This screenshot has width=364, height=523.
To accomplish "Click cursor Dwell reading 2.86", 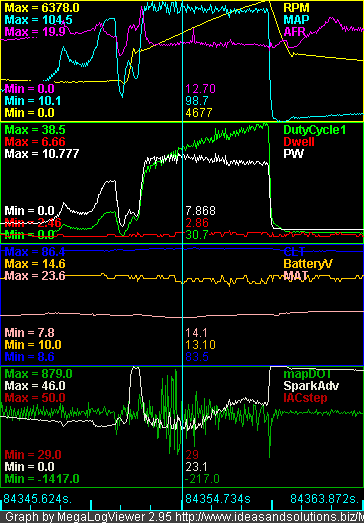I will click(x=197, y=223).
